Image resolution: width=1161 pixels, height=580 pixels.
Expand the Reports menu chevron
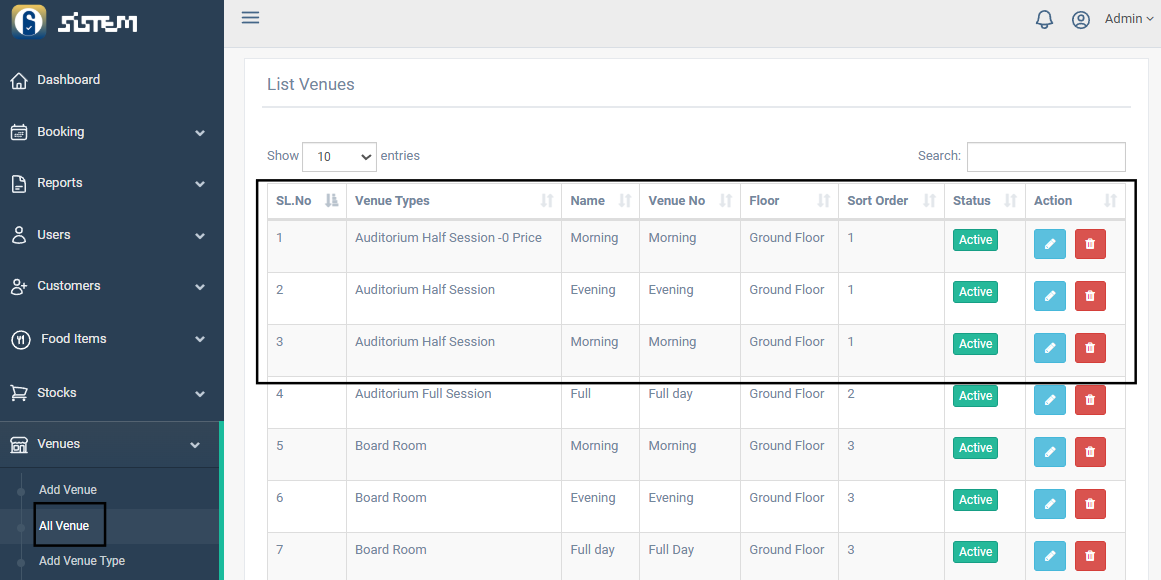click(199, 184)
